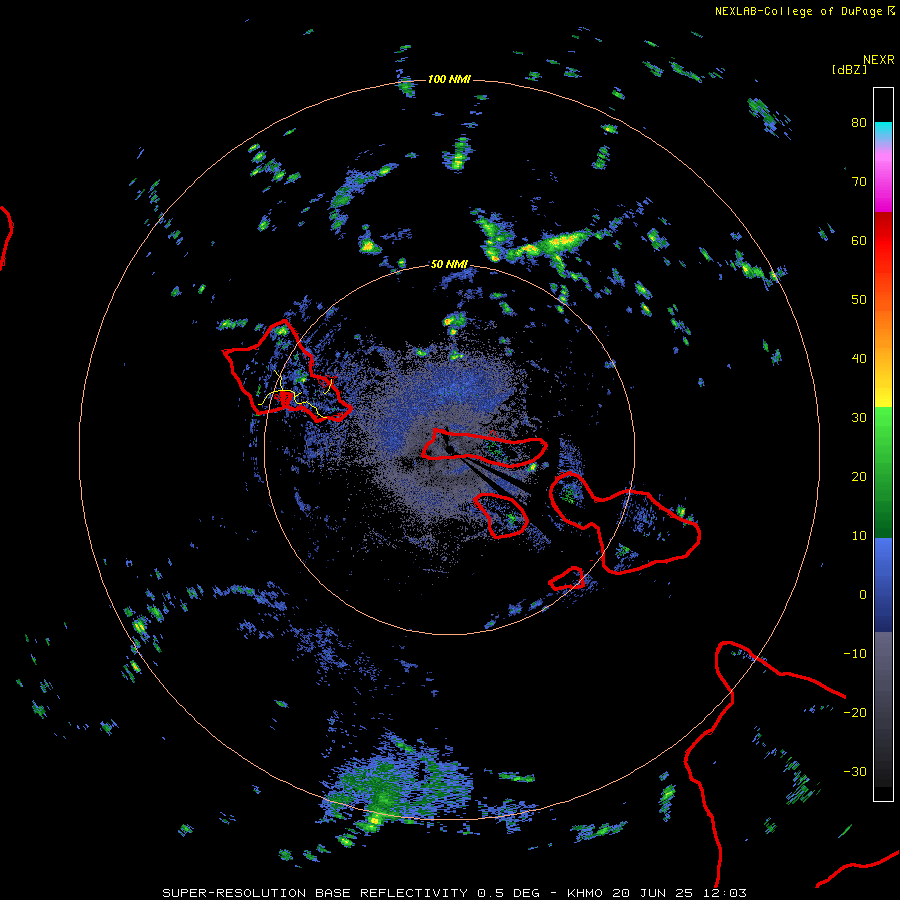Image resolution: width=900 pixels, height=900 pixels.
Task: Click the -10 value on the dBZ scale
Action: pos(855,654)
